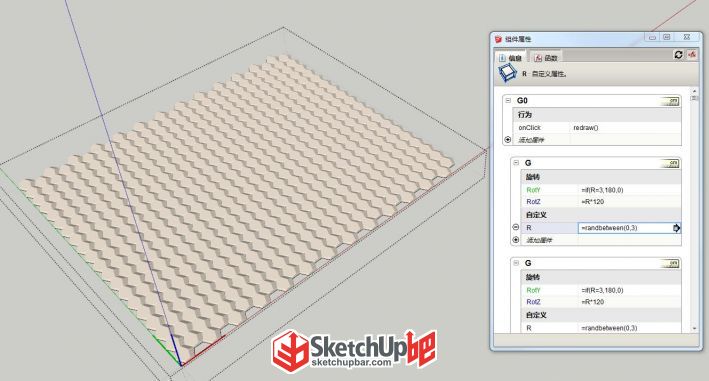709x381 pixels.
Task: Toggle the on switch for second G component
Action: [x=670, y=263]
